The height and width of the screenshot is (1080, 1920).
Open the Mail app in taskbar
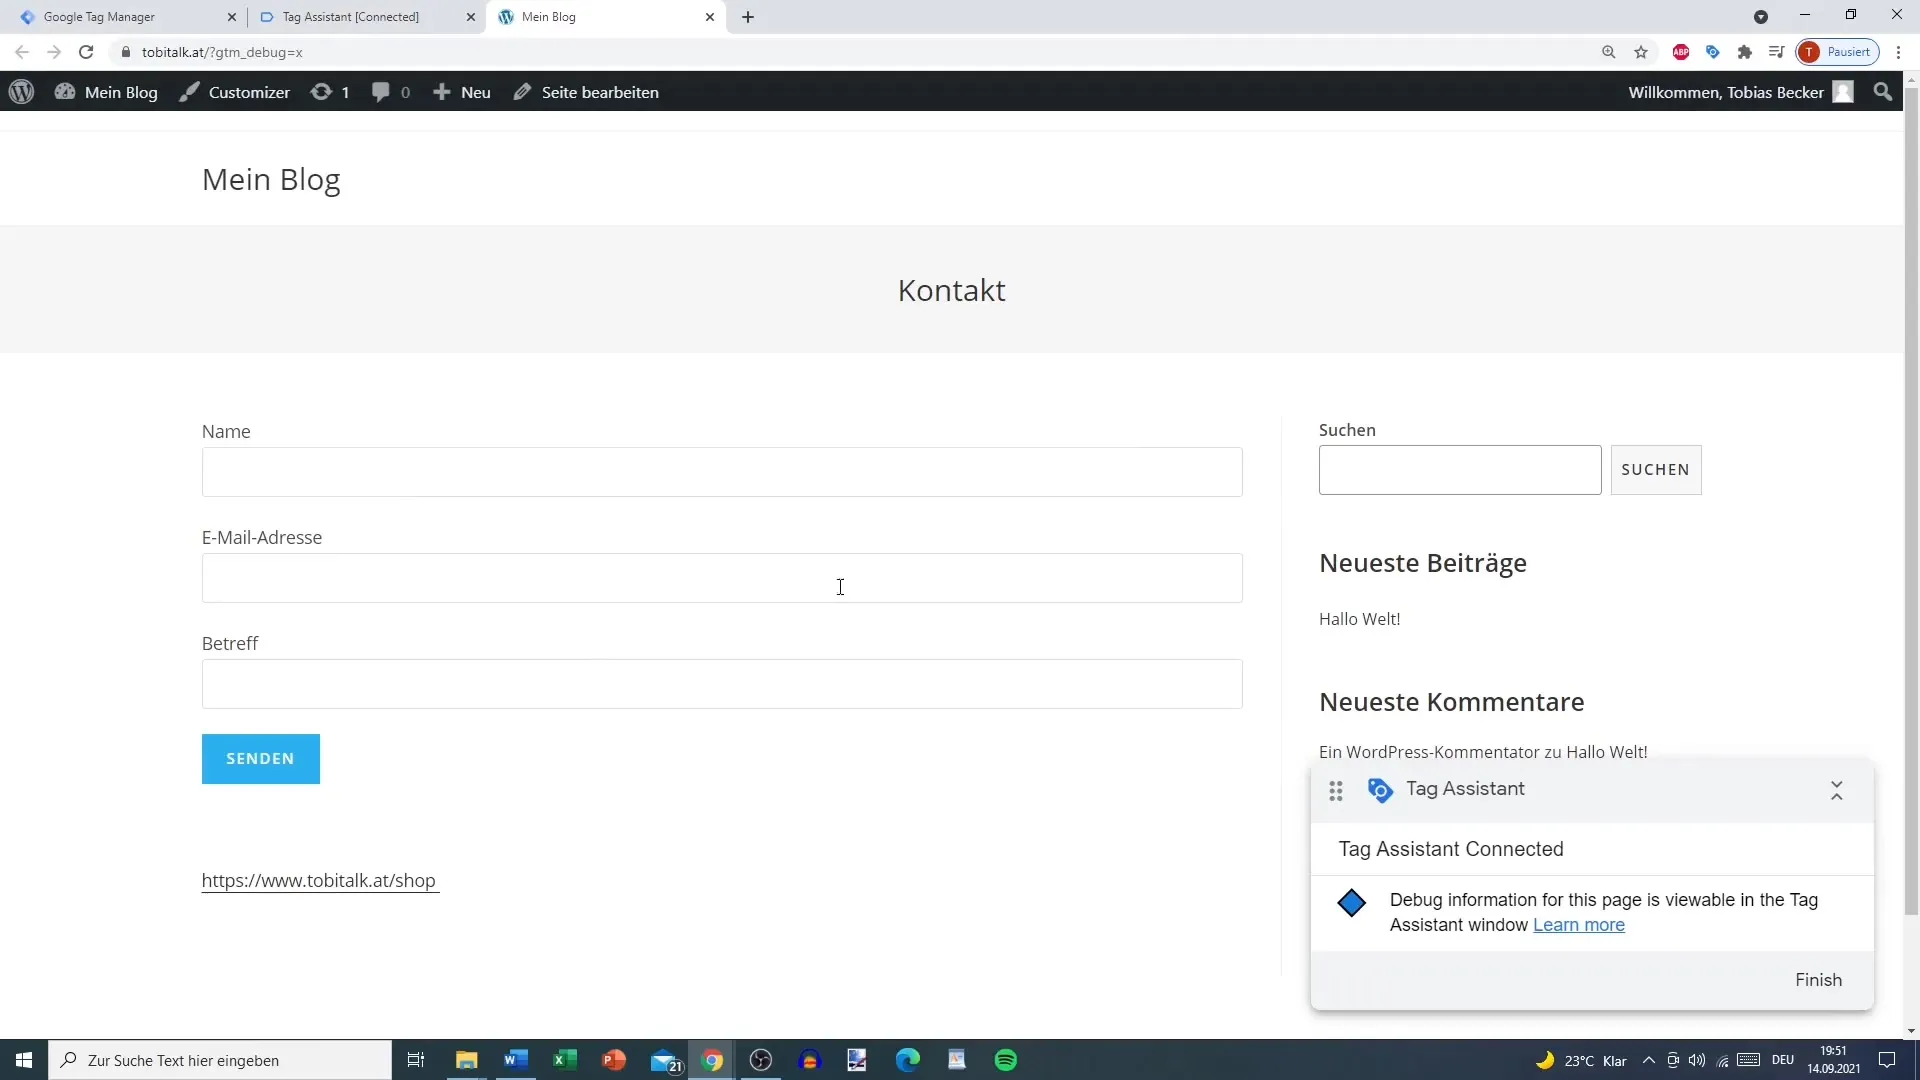665,1060
